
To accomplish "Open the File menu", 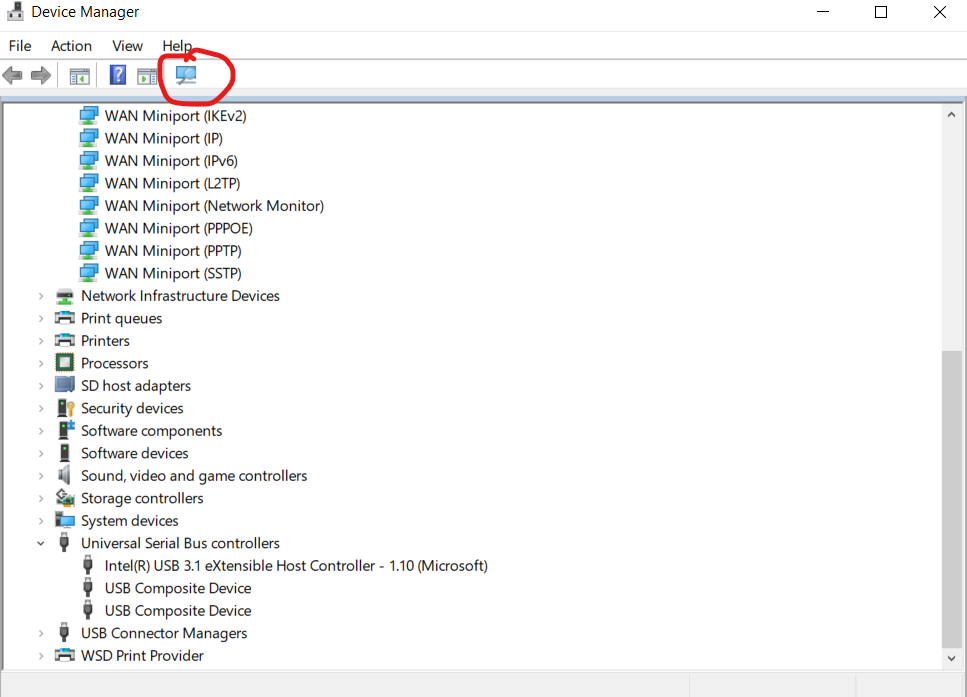I will click(x=20, y=46).
